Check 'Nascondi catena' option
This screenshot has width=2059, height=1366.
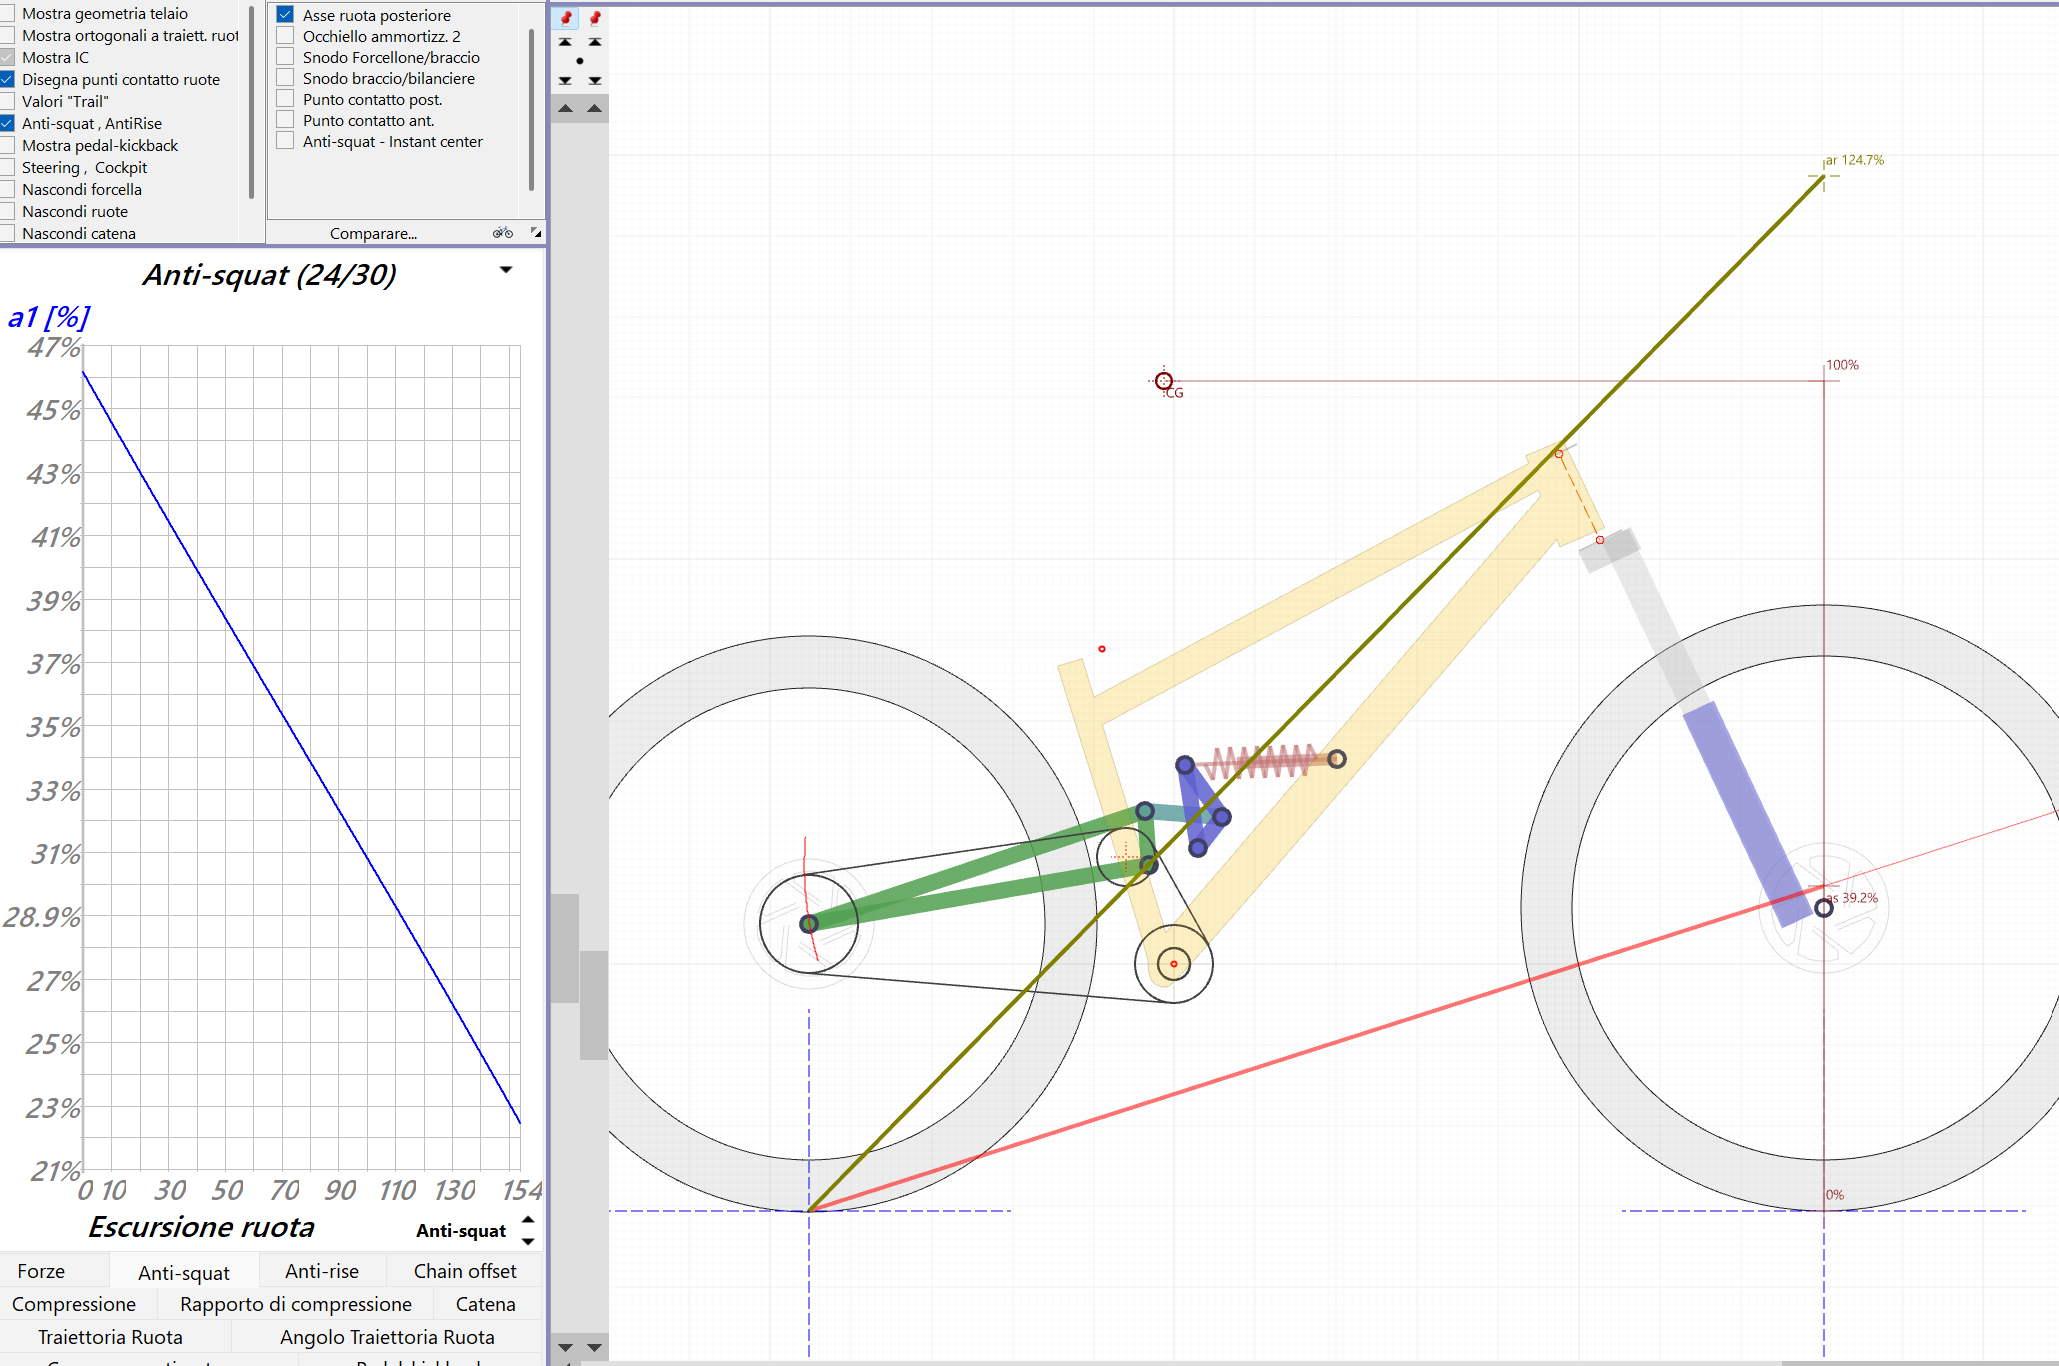(x=7, y=233)
